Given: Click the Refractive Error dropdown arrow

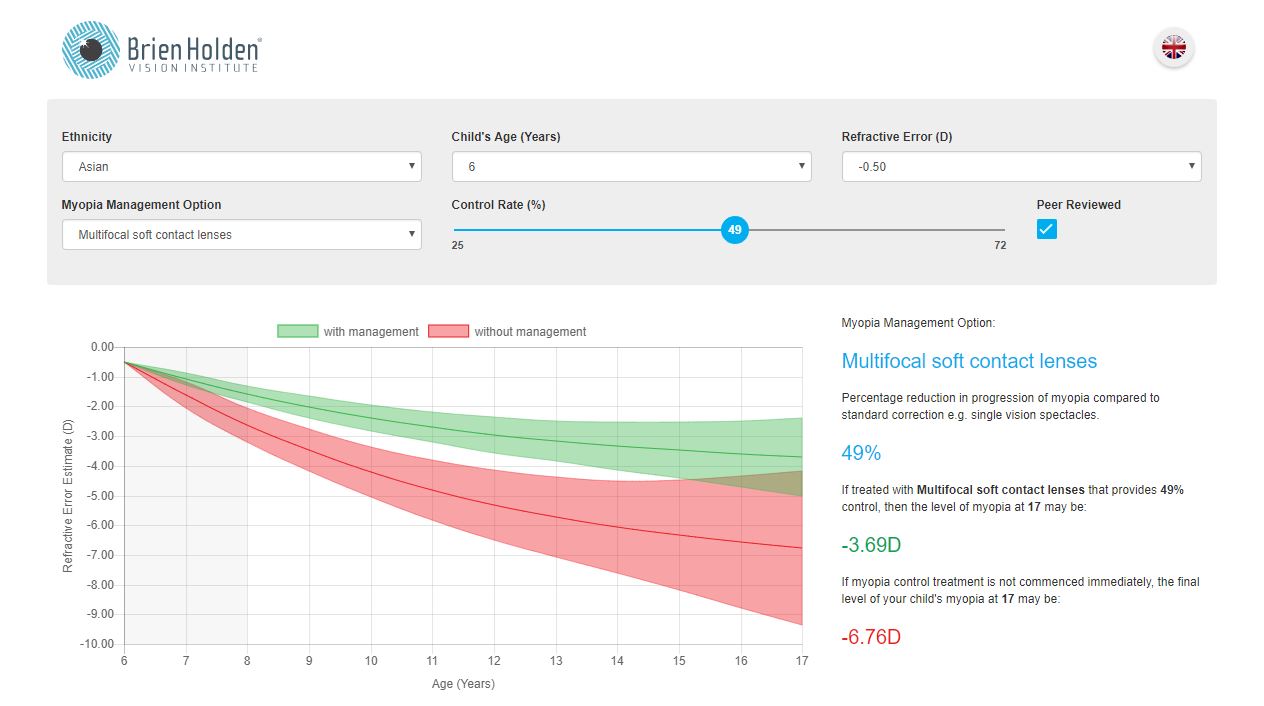Looking at the screenshot, I should [x=1191, y=166].
